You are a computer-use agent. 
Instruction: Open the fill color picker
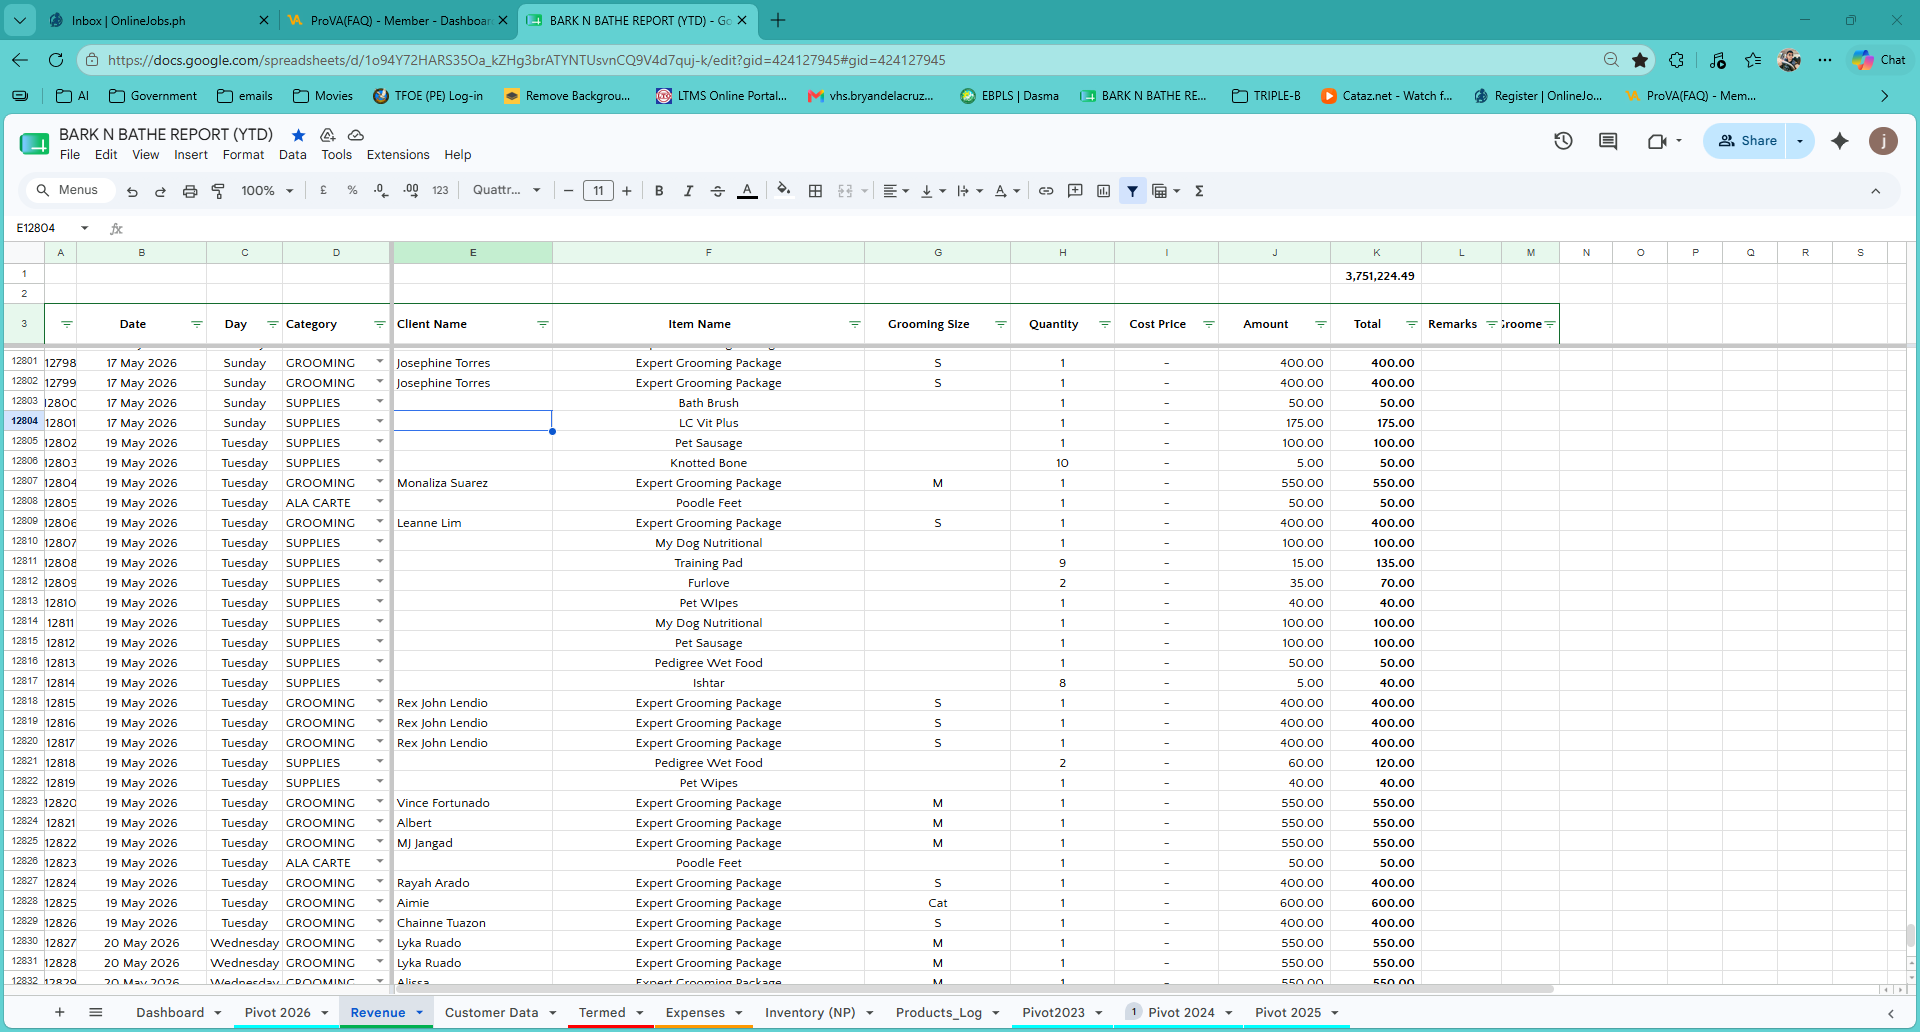click(784, 190)
